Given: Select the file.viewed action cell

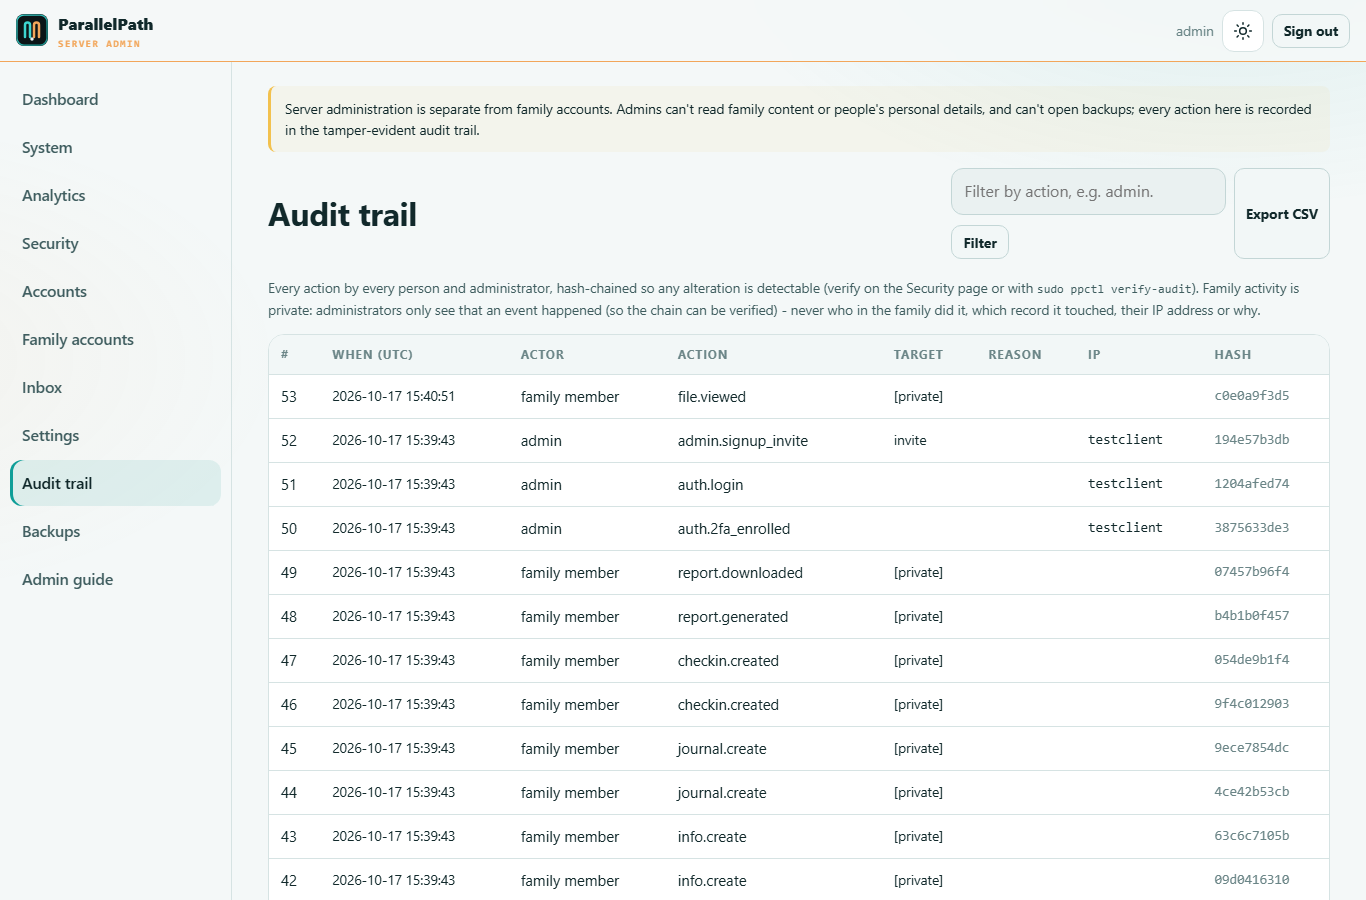Looking at the screenshot, I should (x=712, y=397).
